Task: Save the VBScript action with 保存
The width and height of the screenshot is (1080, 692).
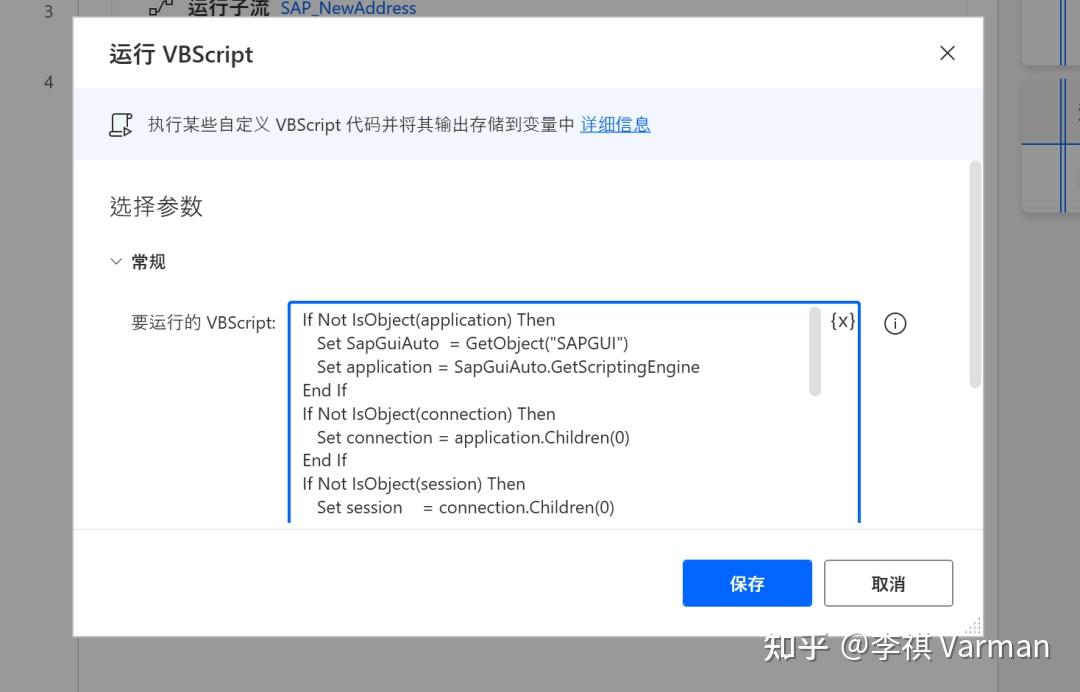Action: tap(747, 583)
